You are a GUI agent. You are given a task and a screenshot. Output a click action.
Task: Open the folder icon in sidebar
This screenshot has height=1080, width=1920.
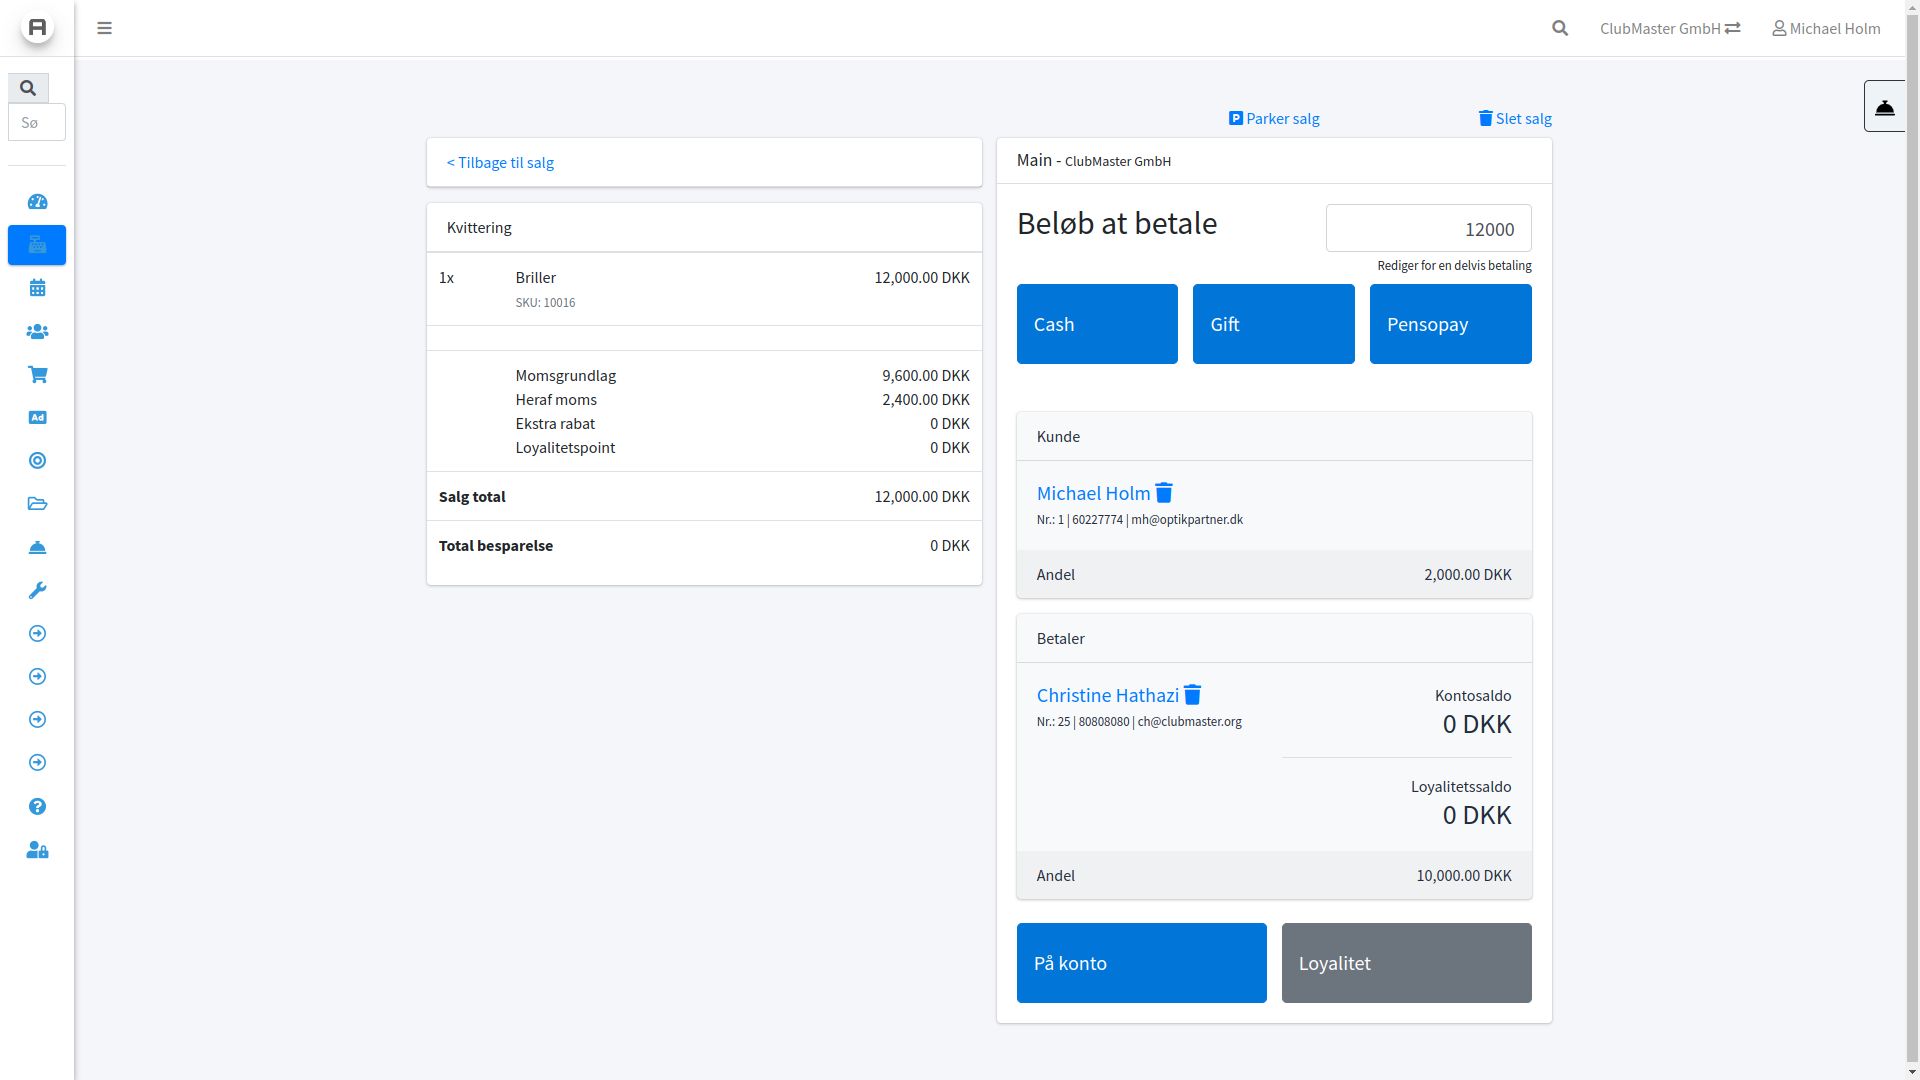point(37,504)
